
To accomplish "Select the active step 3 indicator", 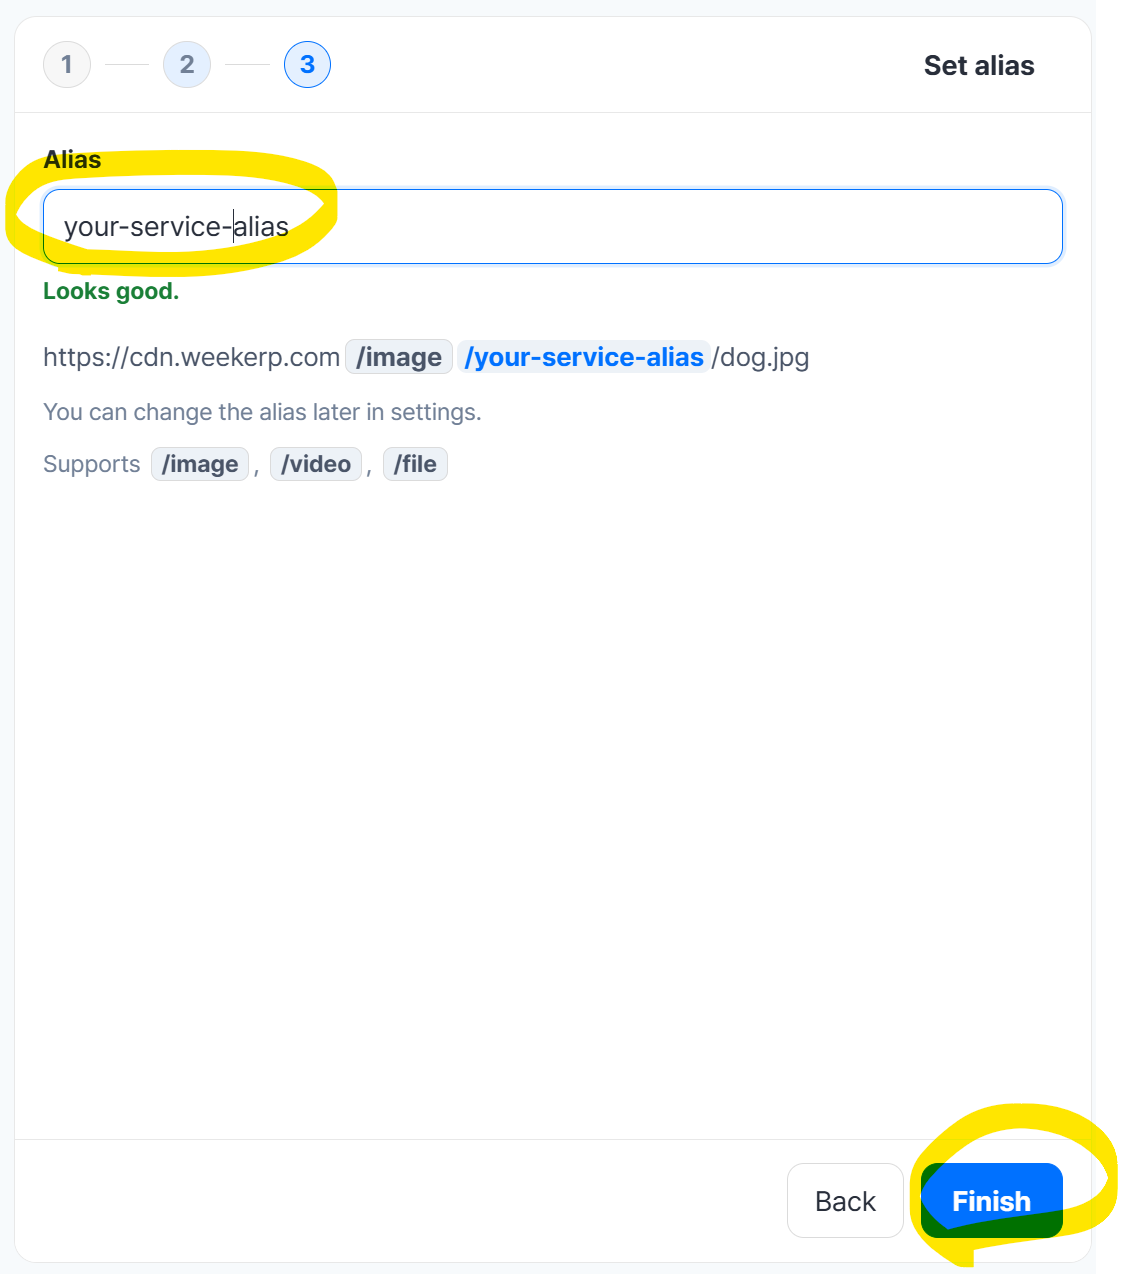I will click(307, 65).
